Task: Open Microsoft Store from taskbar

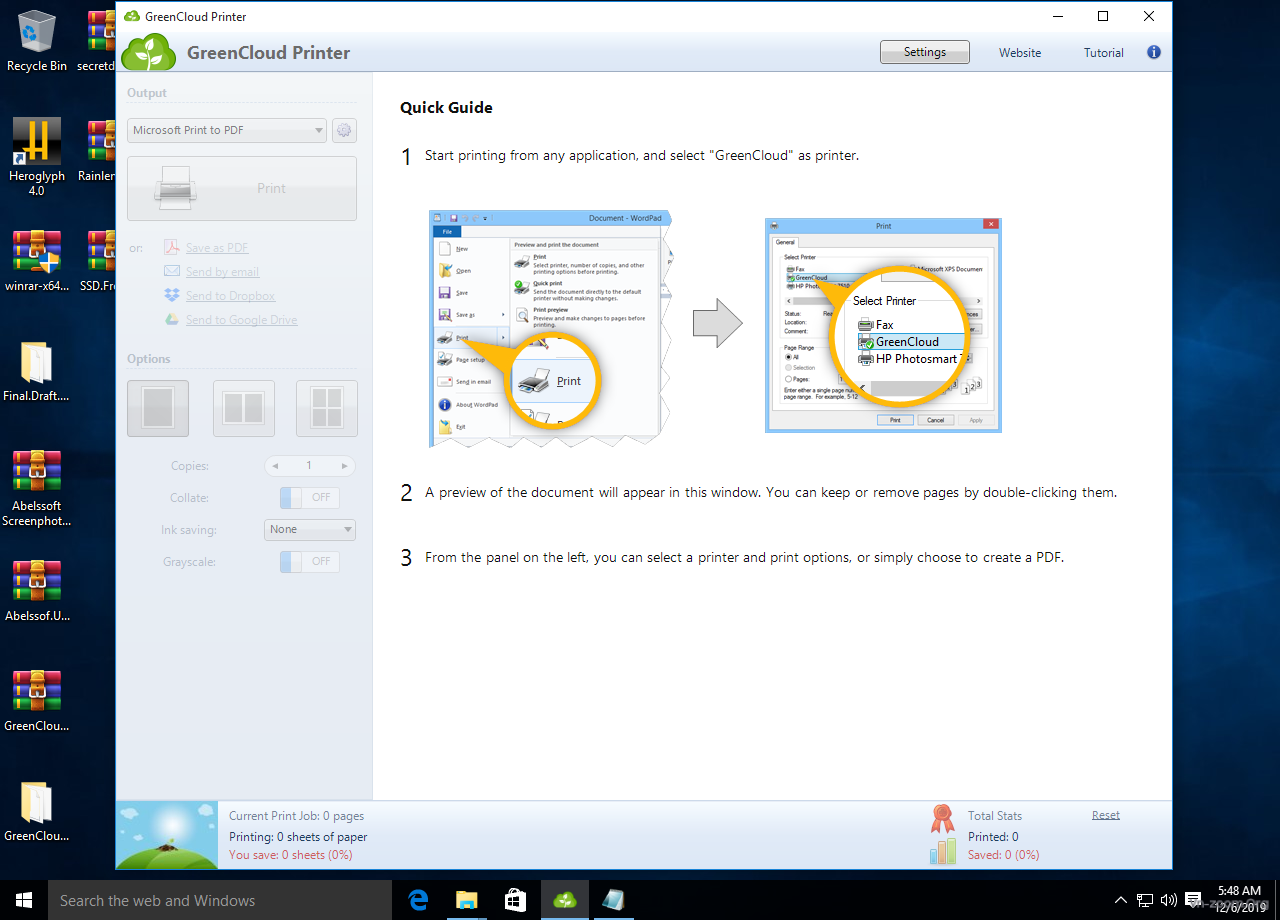Action: [516, 900]
